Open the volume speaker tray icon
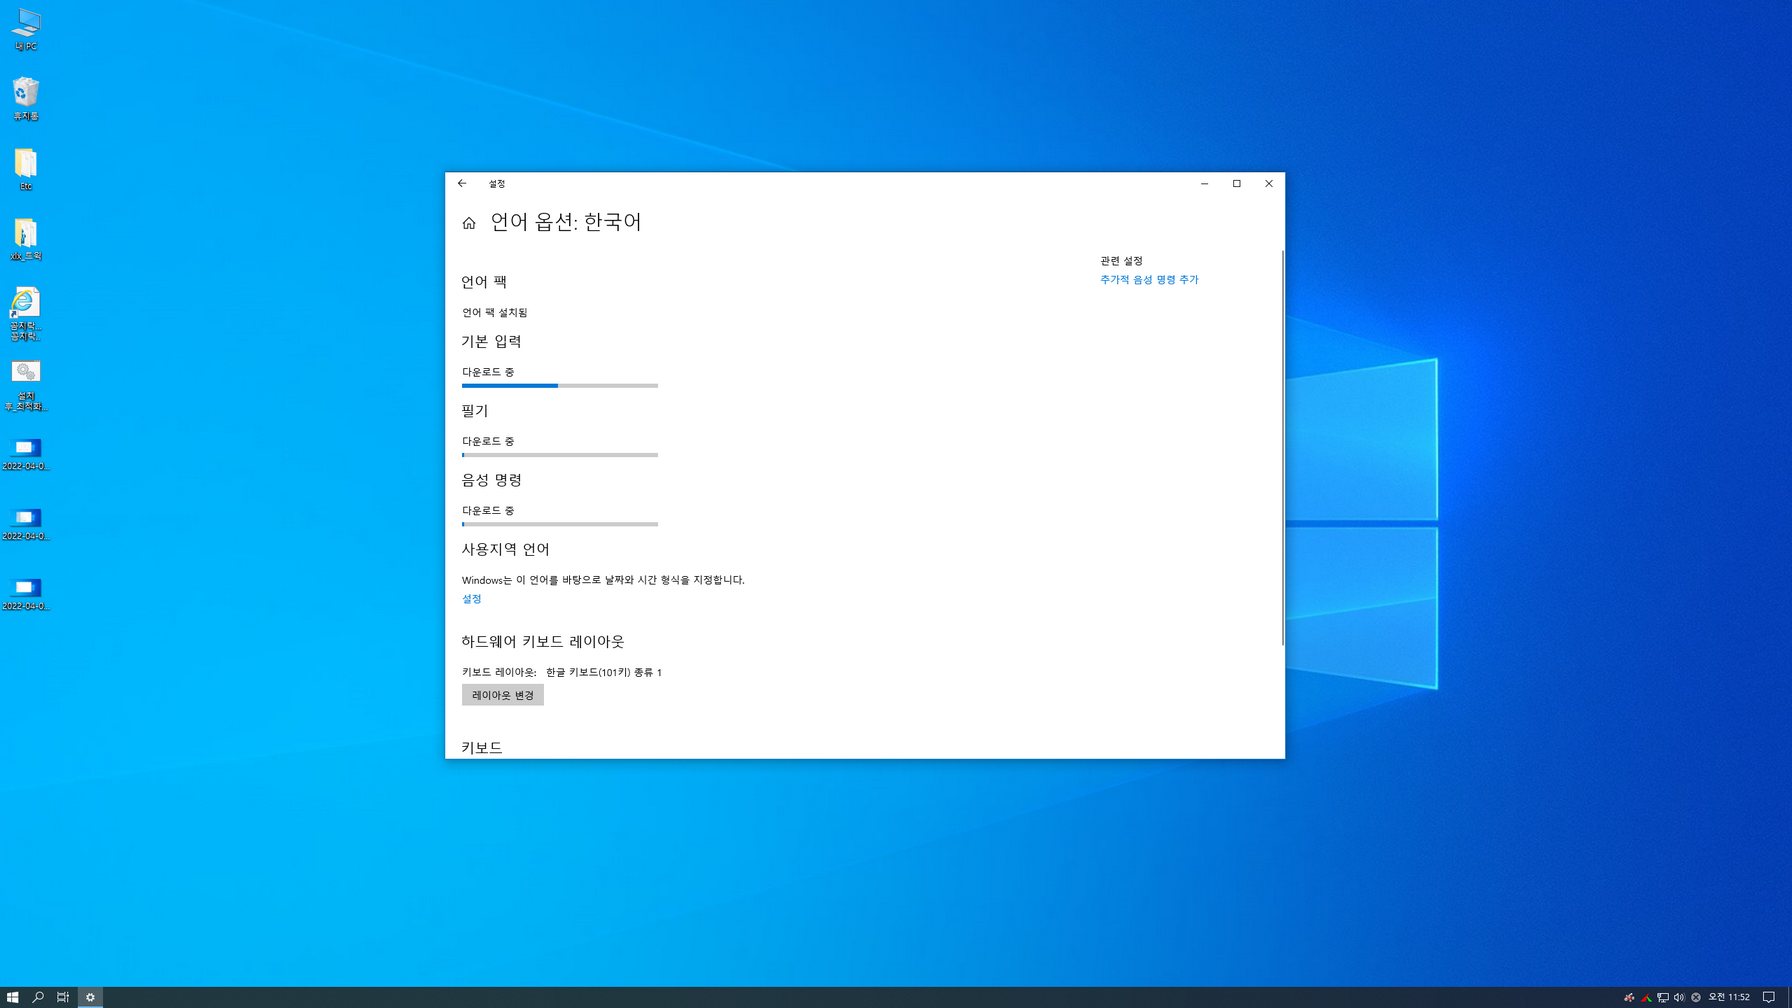 (x=1679, y=997)
